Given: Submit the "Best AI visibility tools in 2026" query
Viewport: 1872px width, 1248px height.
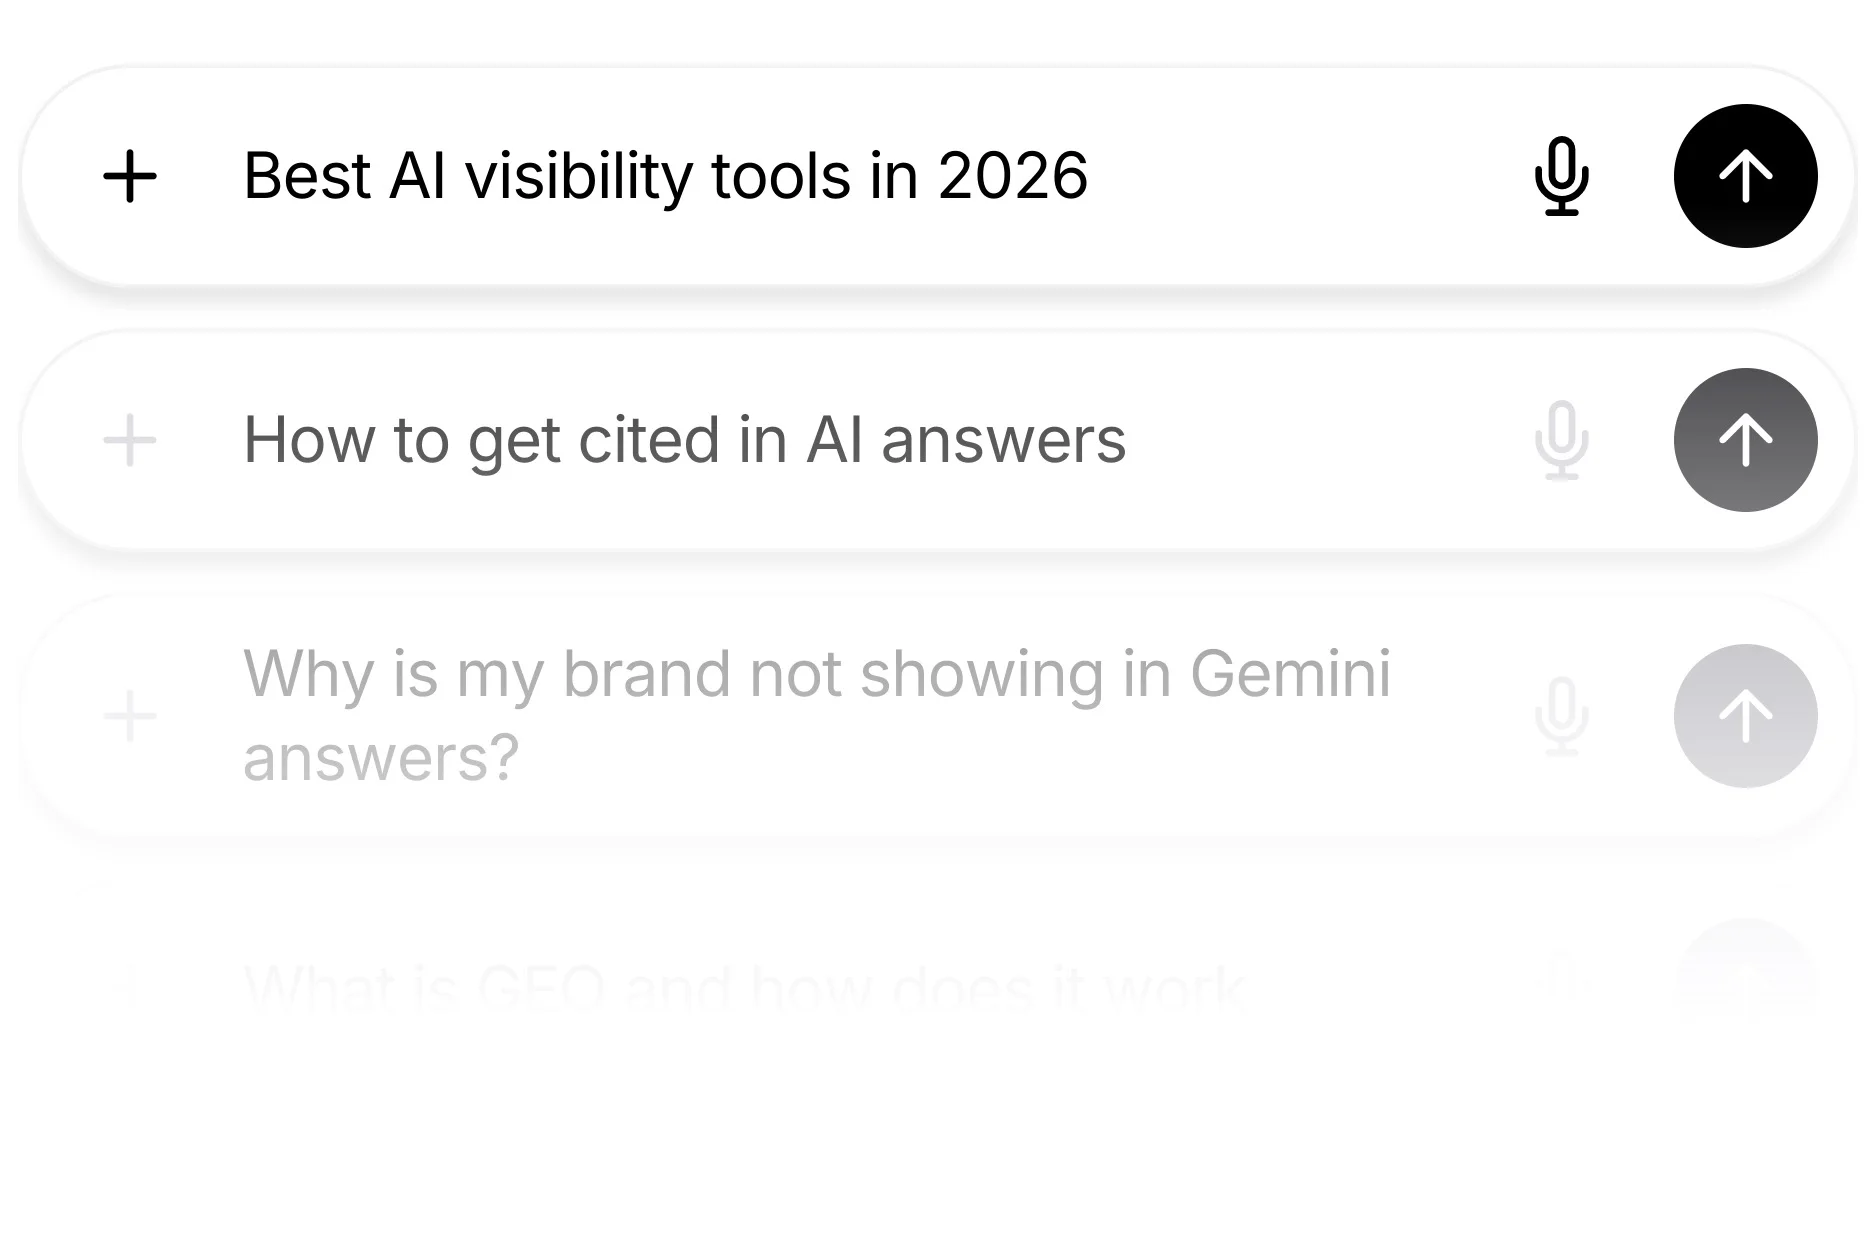Looking at the screenshot, I should point(1745,177).
